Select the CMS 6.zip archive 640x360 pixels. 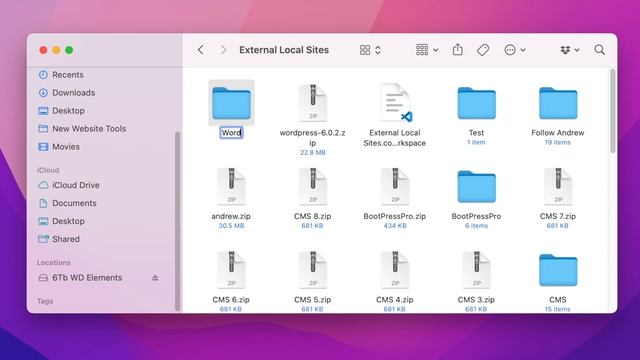231,270
